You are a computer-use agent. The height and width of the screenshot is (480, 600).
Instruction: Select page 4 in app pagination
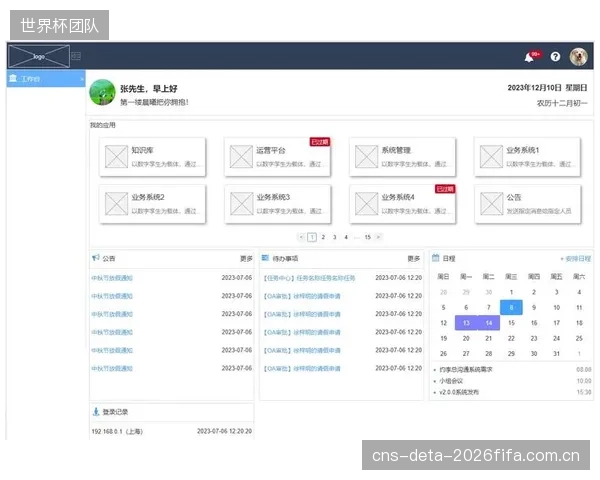346,237
